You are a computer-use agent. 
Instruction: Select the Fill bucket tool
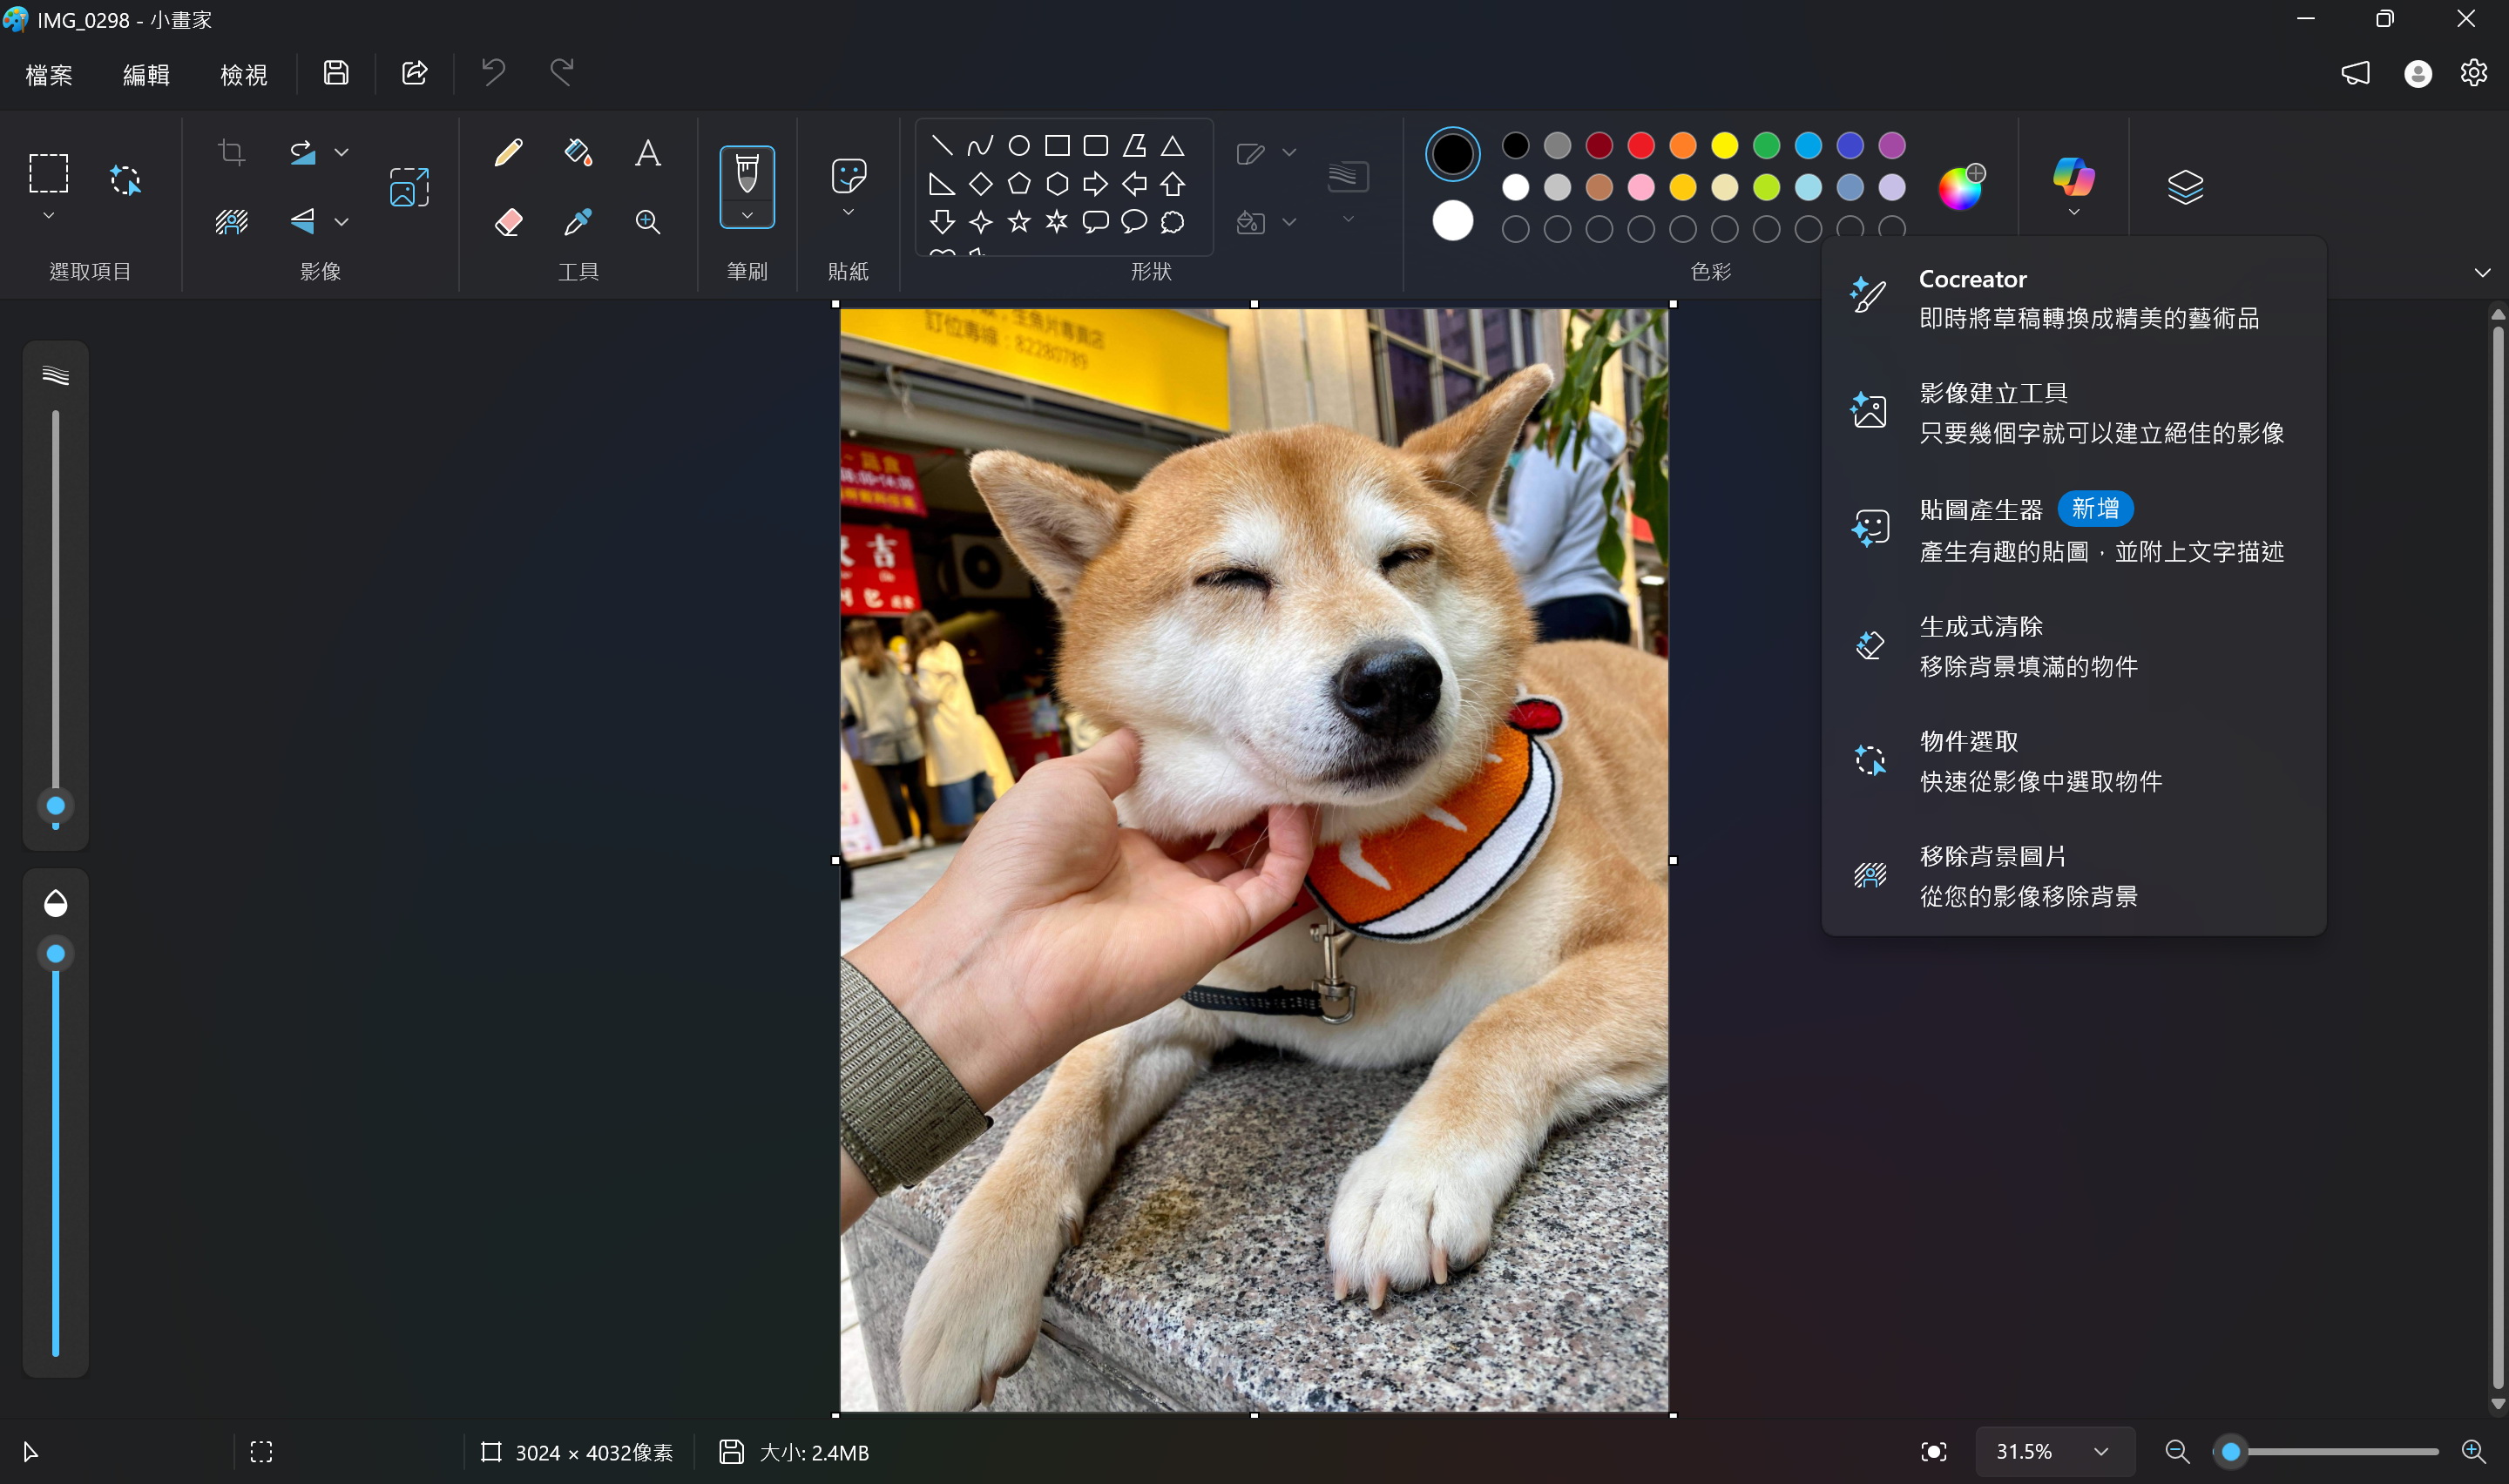(578, 153)
